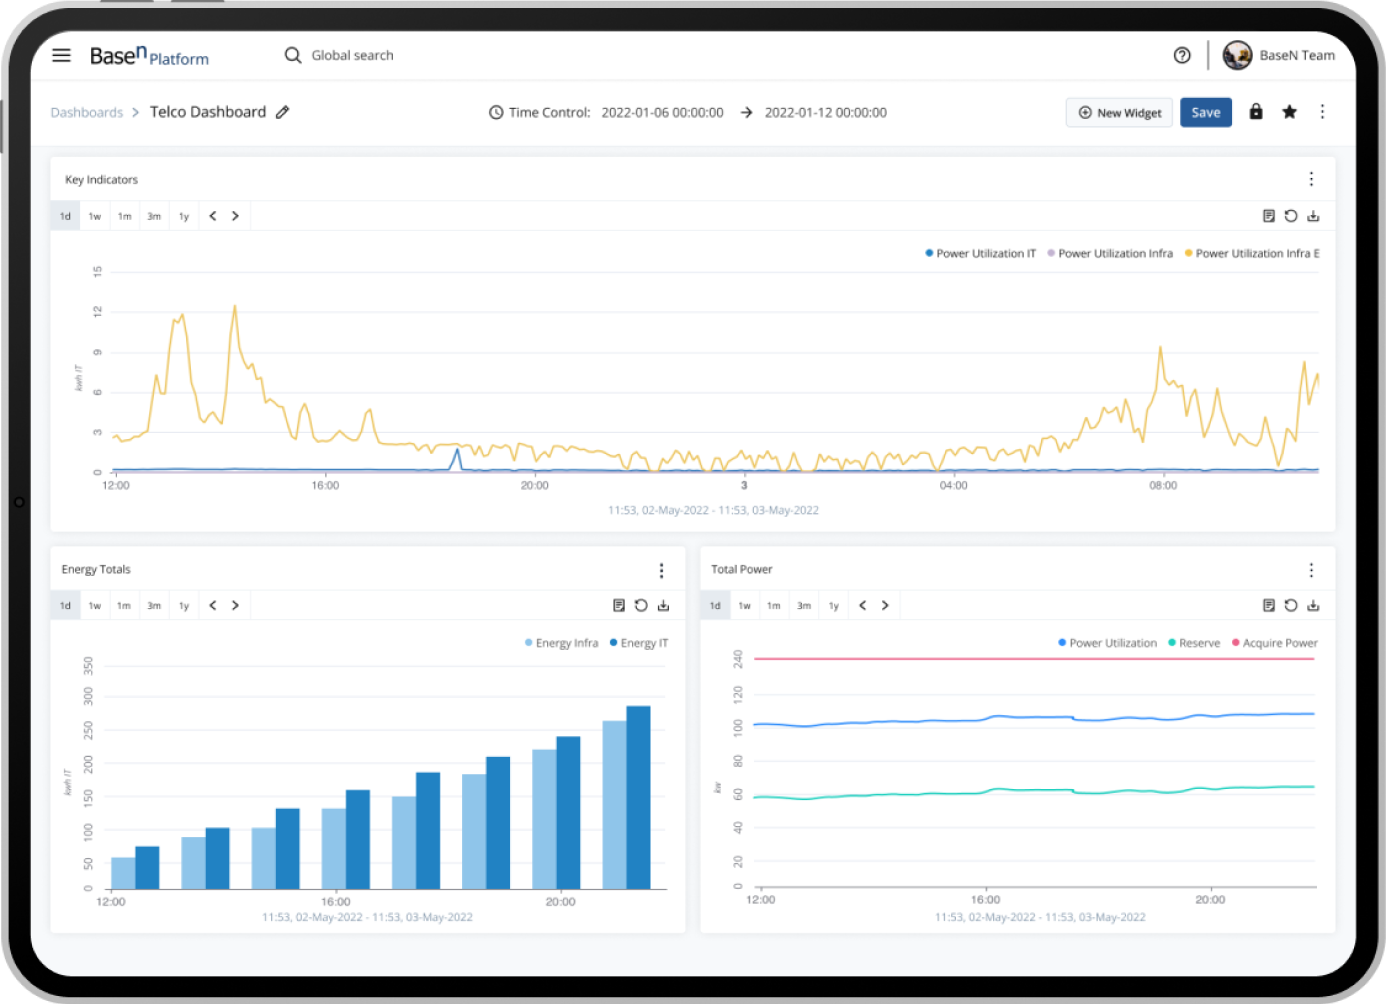Image resolution: width=1386 pixels, height=1004 pixels.
Task: Go to next period in Total Power
Action: coord(885,605)
